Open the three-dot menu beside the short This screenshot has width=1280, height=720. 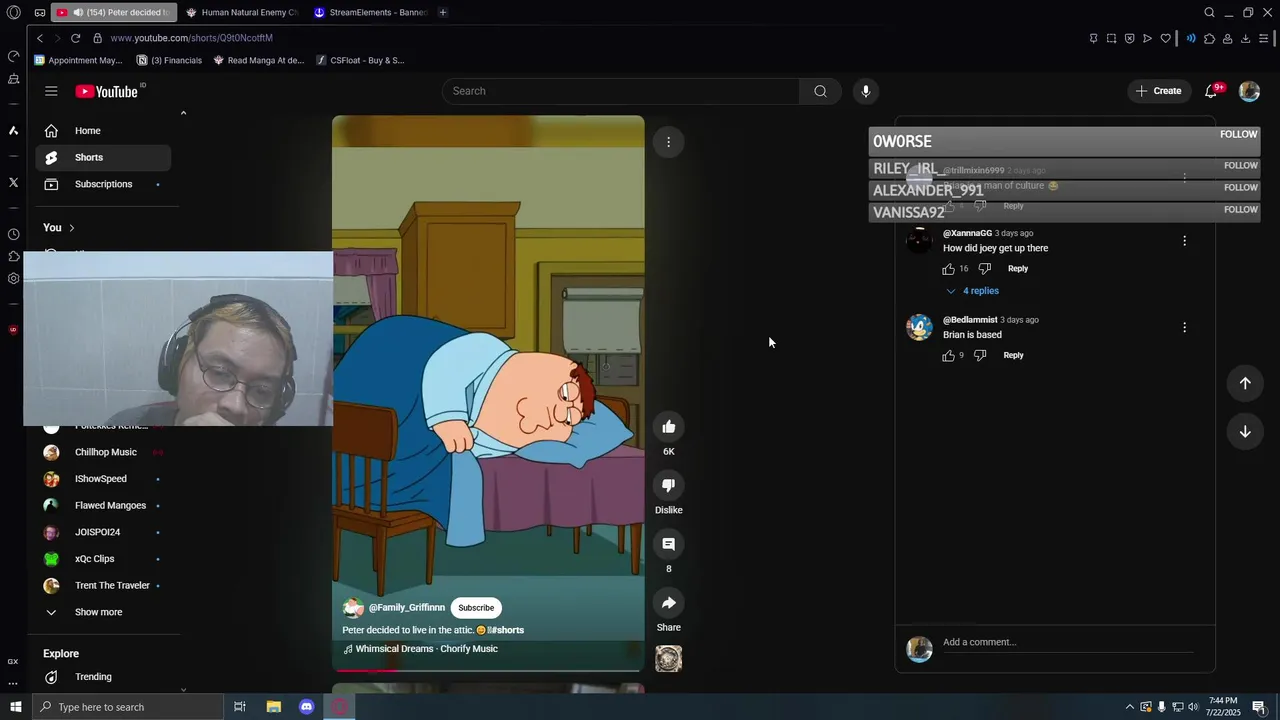point(669,142)
